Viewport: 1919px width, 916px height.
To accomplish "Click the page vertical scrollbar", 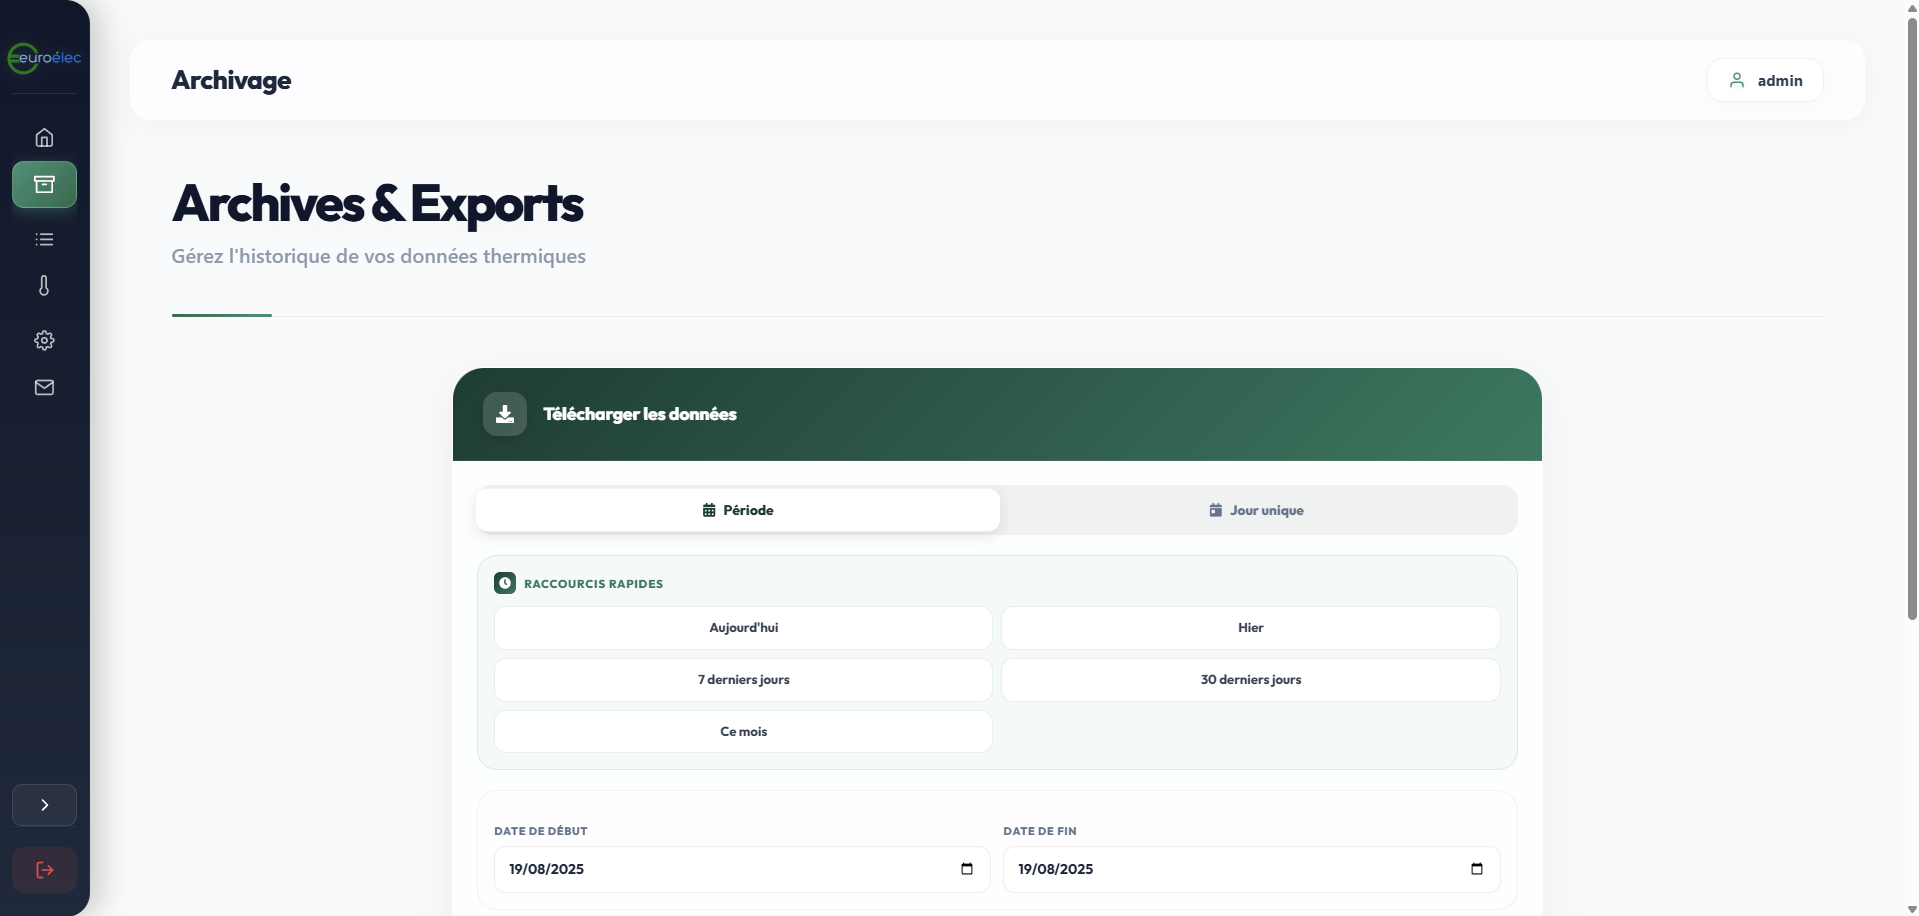I will click(x=1912, y=320).
